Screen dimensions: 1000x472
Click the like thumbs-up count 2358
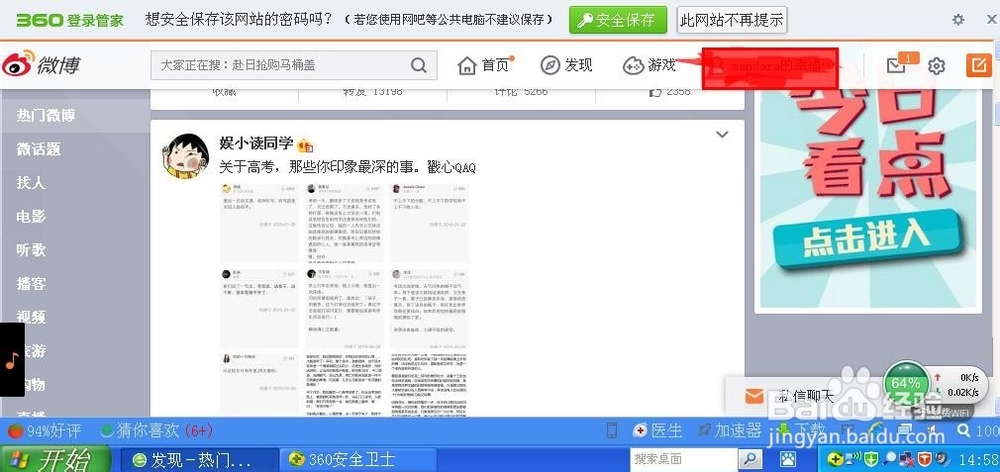point(670,92)
